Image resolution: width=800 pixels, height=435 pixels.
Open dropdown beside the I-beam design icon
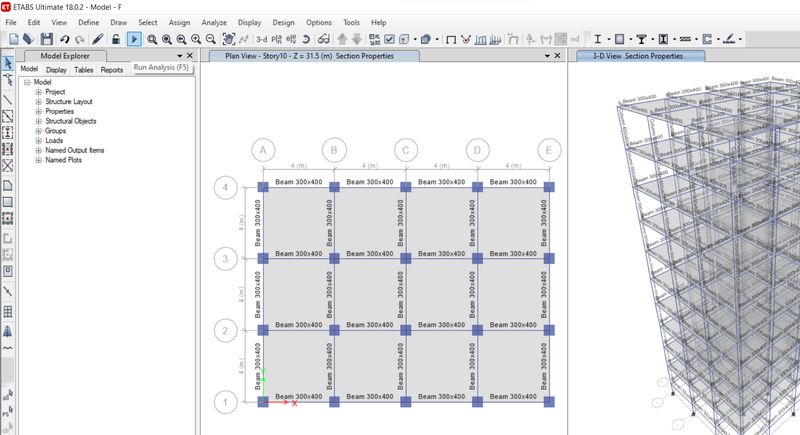(x=609, y=39)
